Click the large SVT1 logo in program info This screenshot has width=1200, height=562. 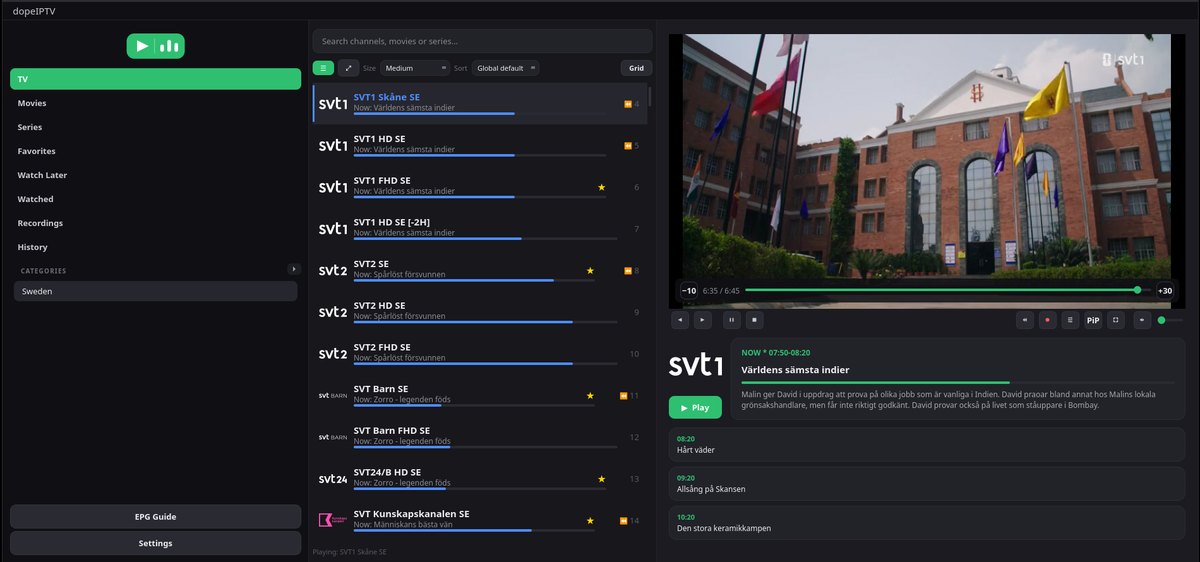pos(695,365)
